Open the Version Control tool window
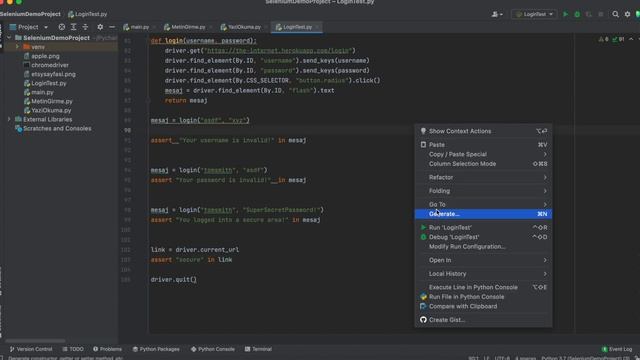 coord(31,349)
